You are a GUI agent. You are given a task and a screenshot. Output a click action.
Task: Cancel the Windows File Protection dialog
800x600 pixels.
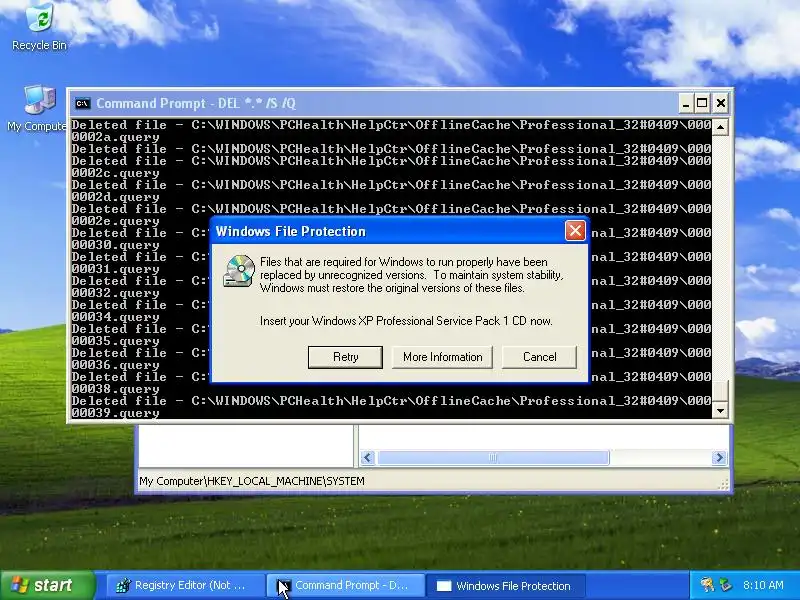[x=539, y=357]
